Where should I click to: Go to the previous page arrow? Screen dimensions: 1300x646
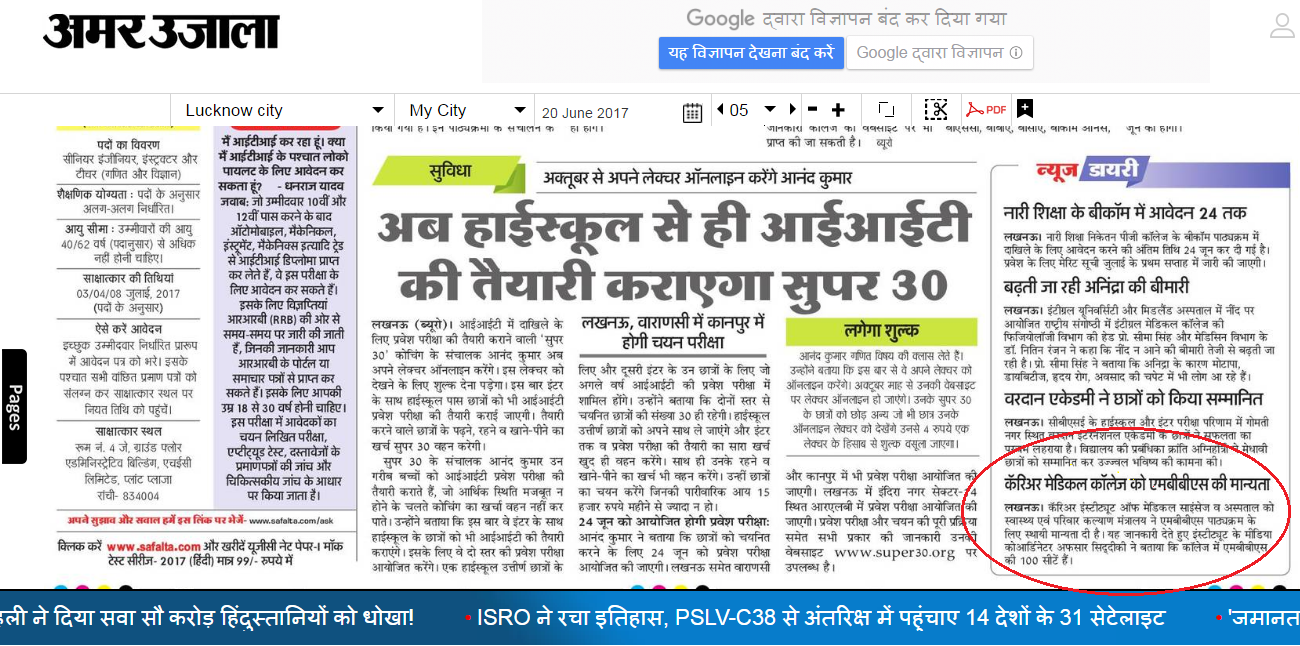point(719,110)
